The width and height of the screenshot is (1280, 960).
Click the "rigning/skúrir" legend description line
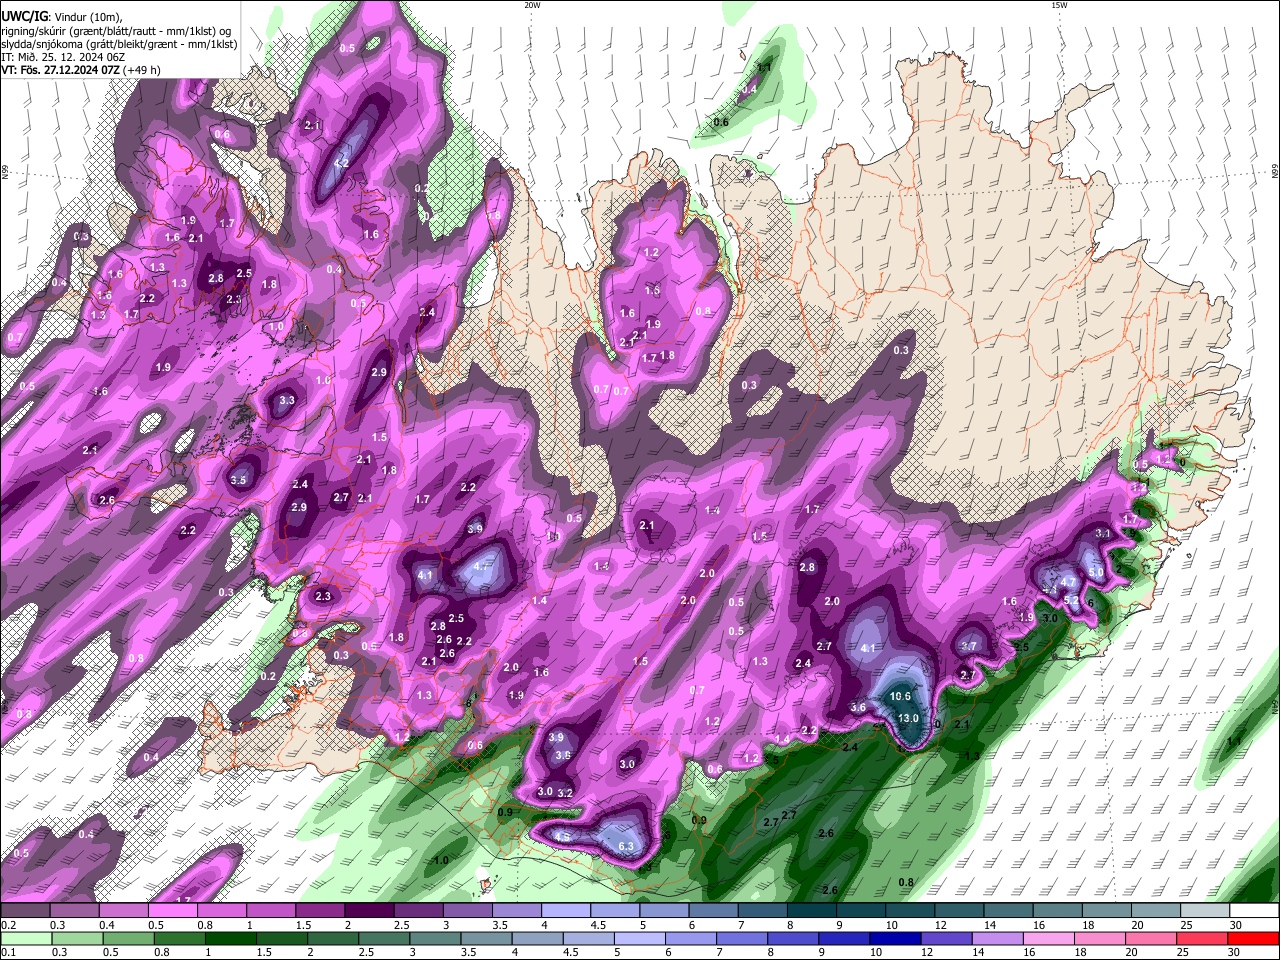click(116, 31)
